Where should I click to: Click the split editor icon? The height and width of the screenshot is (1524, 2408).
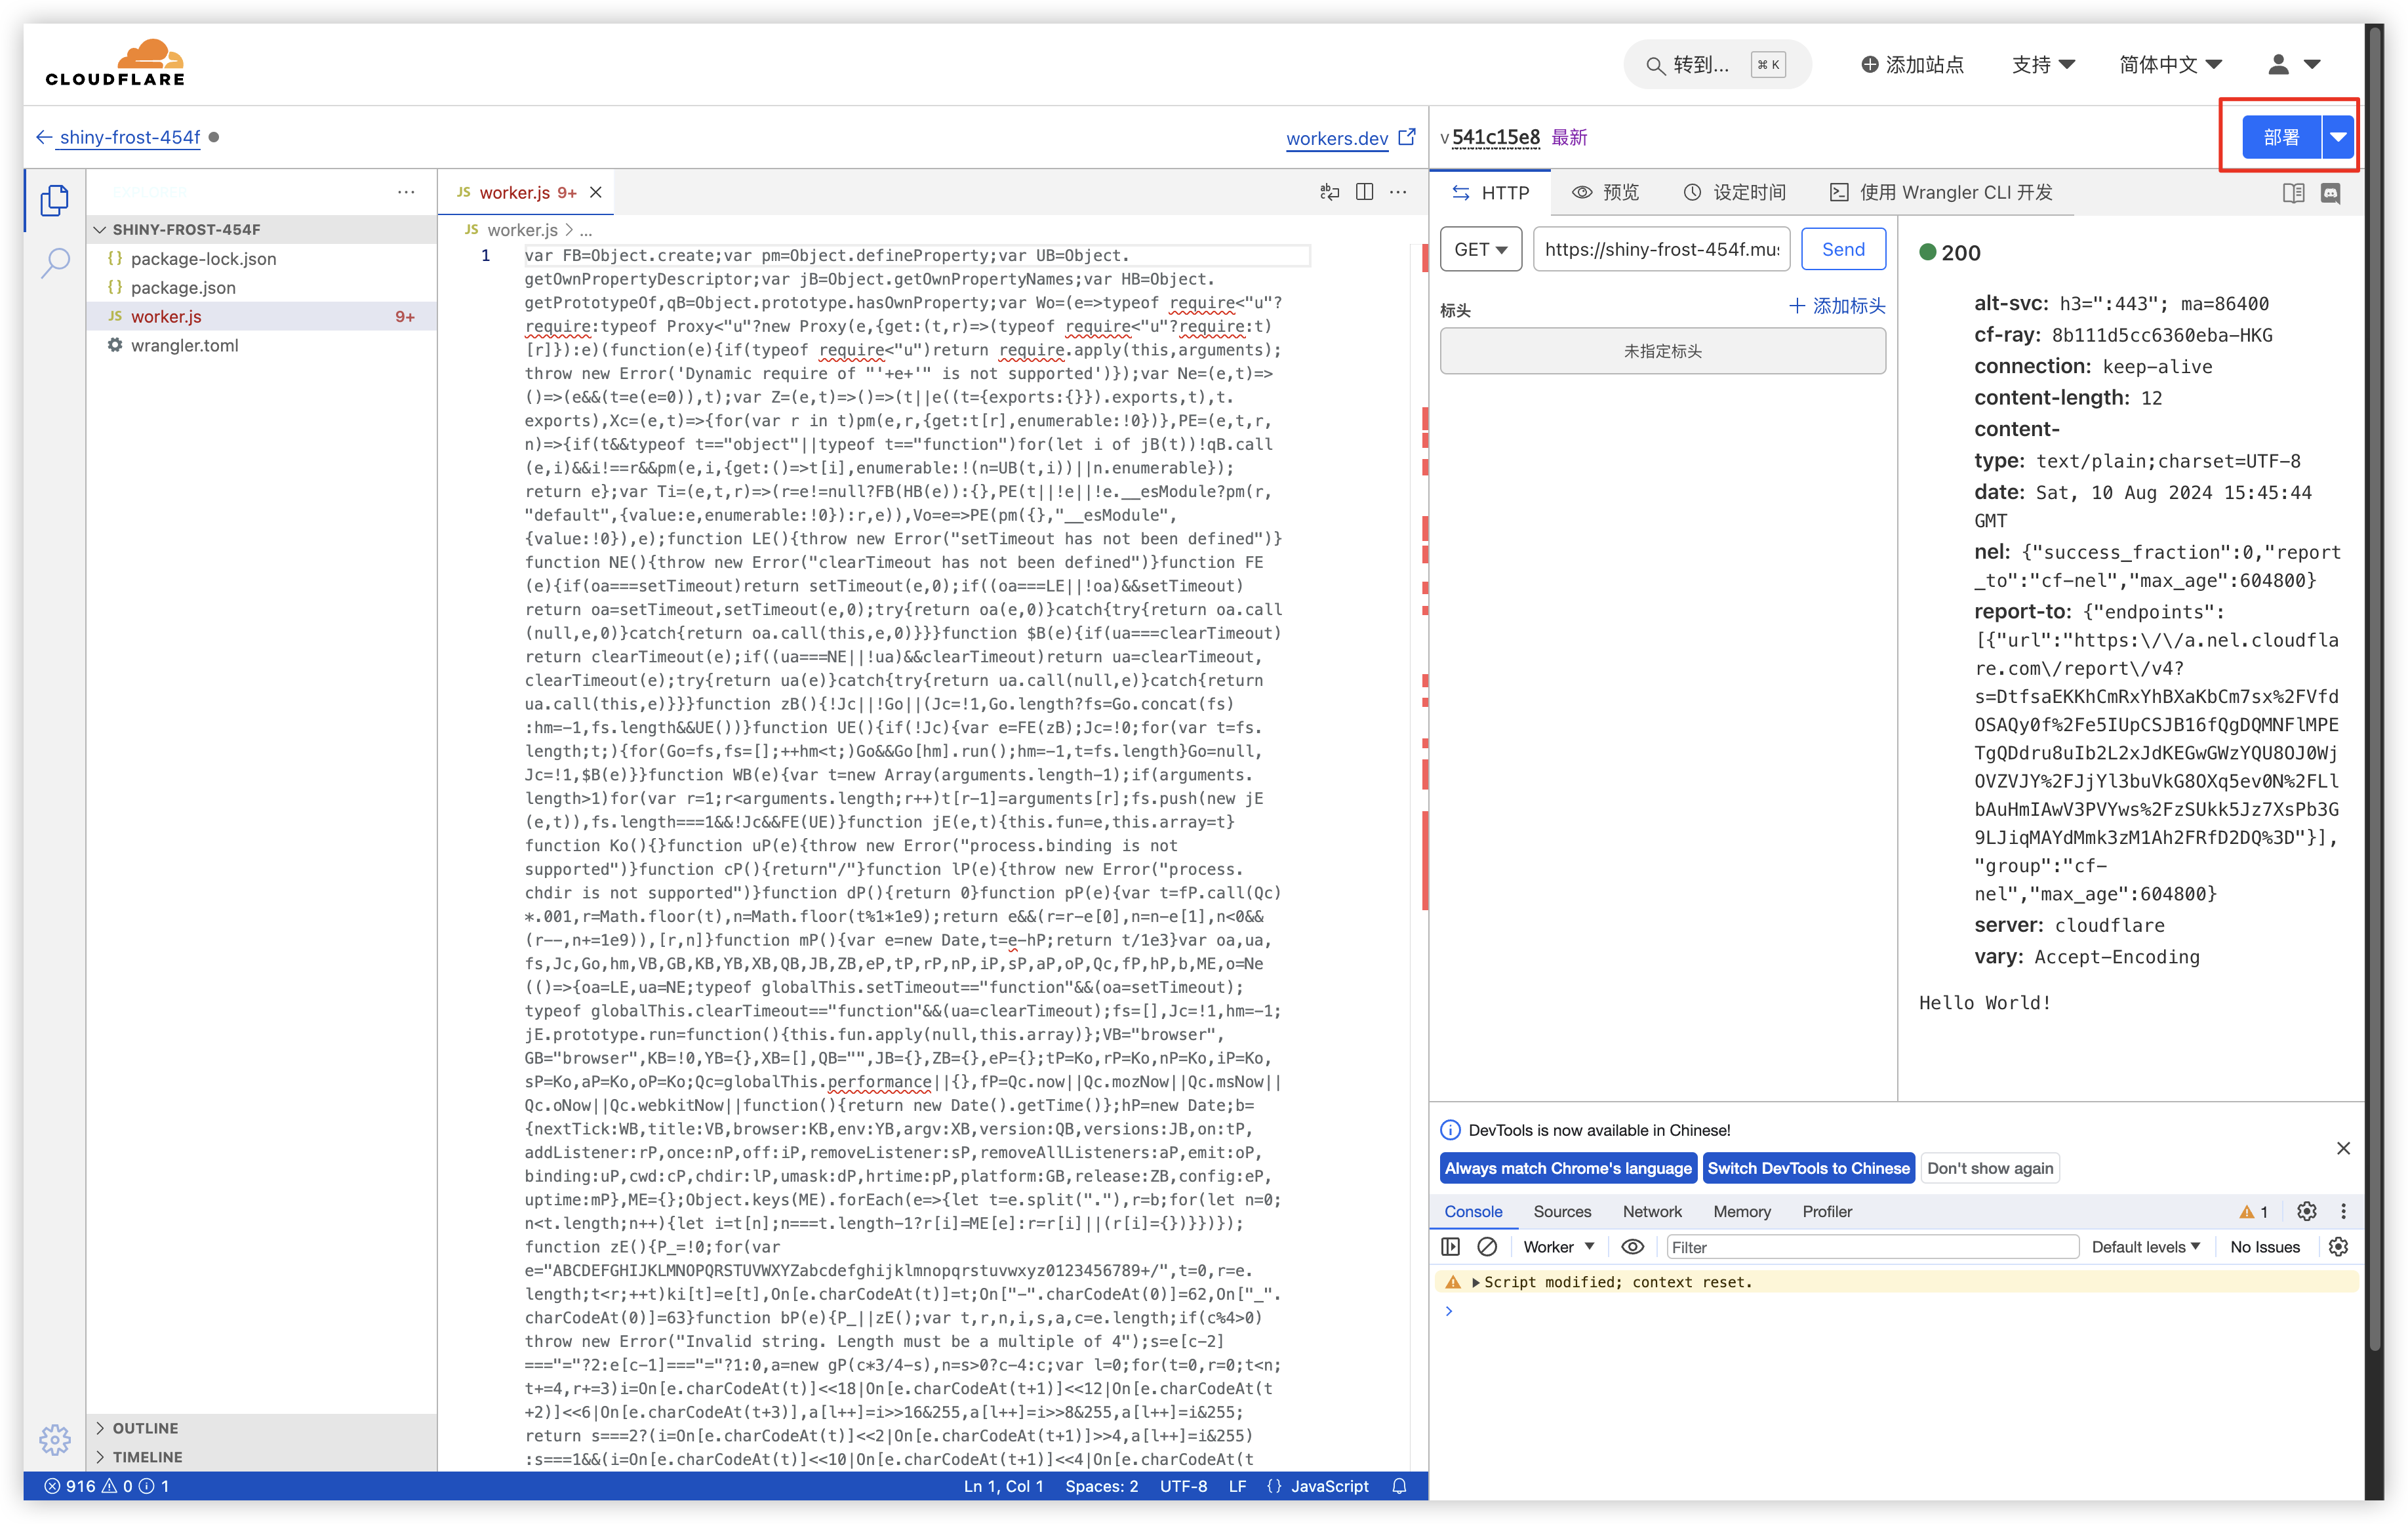(x=1364, y=192)
